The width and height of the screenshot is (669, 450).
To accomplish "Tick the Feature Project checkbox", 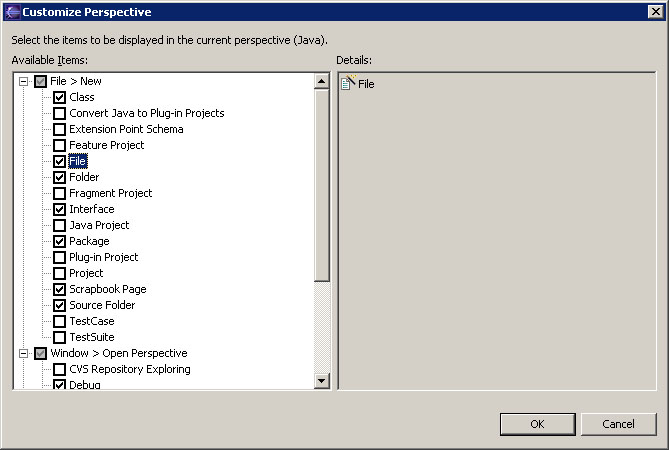I will (59, 145).
